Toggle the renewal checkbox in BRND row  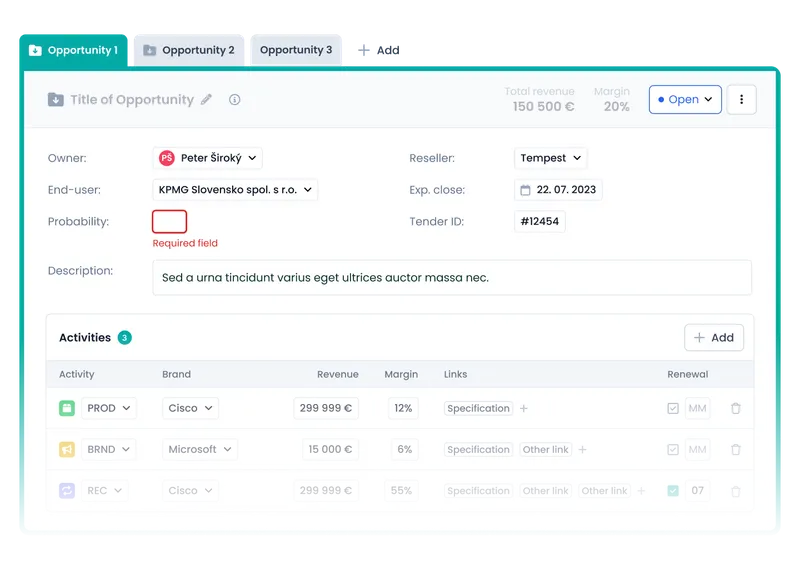point(673,450)
